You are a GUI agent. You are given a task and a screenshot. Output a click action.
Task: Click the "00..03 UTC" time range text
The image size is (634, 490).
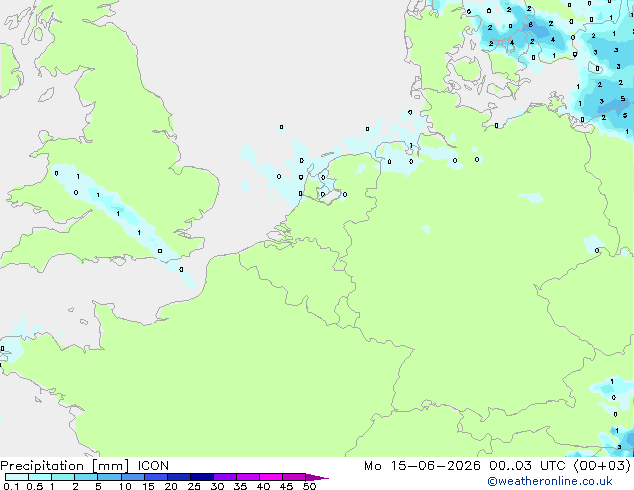527,466
